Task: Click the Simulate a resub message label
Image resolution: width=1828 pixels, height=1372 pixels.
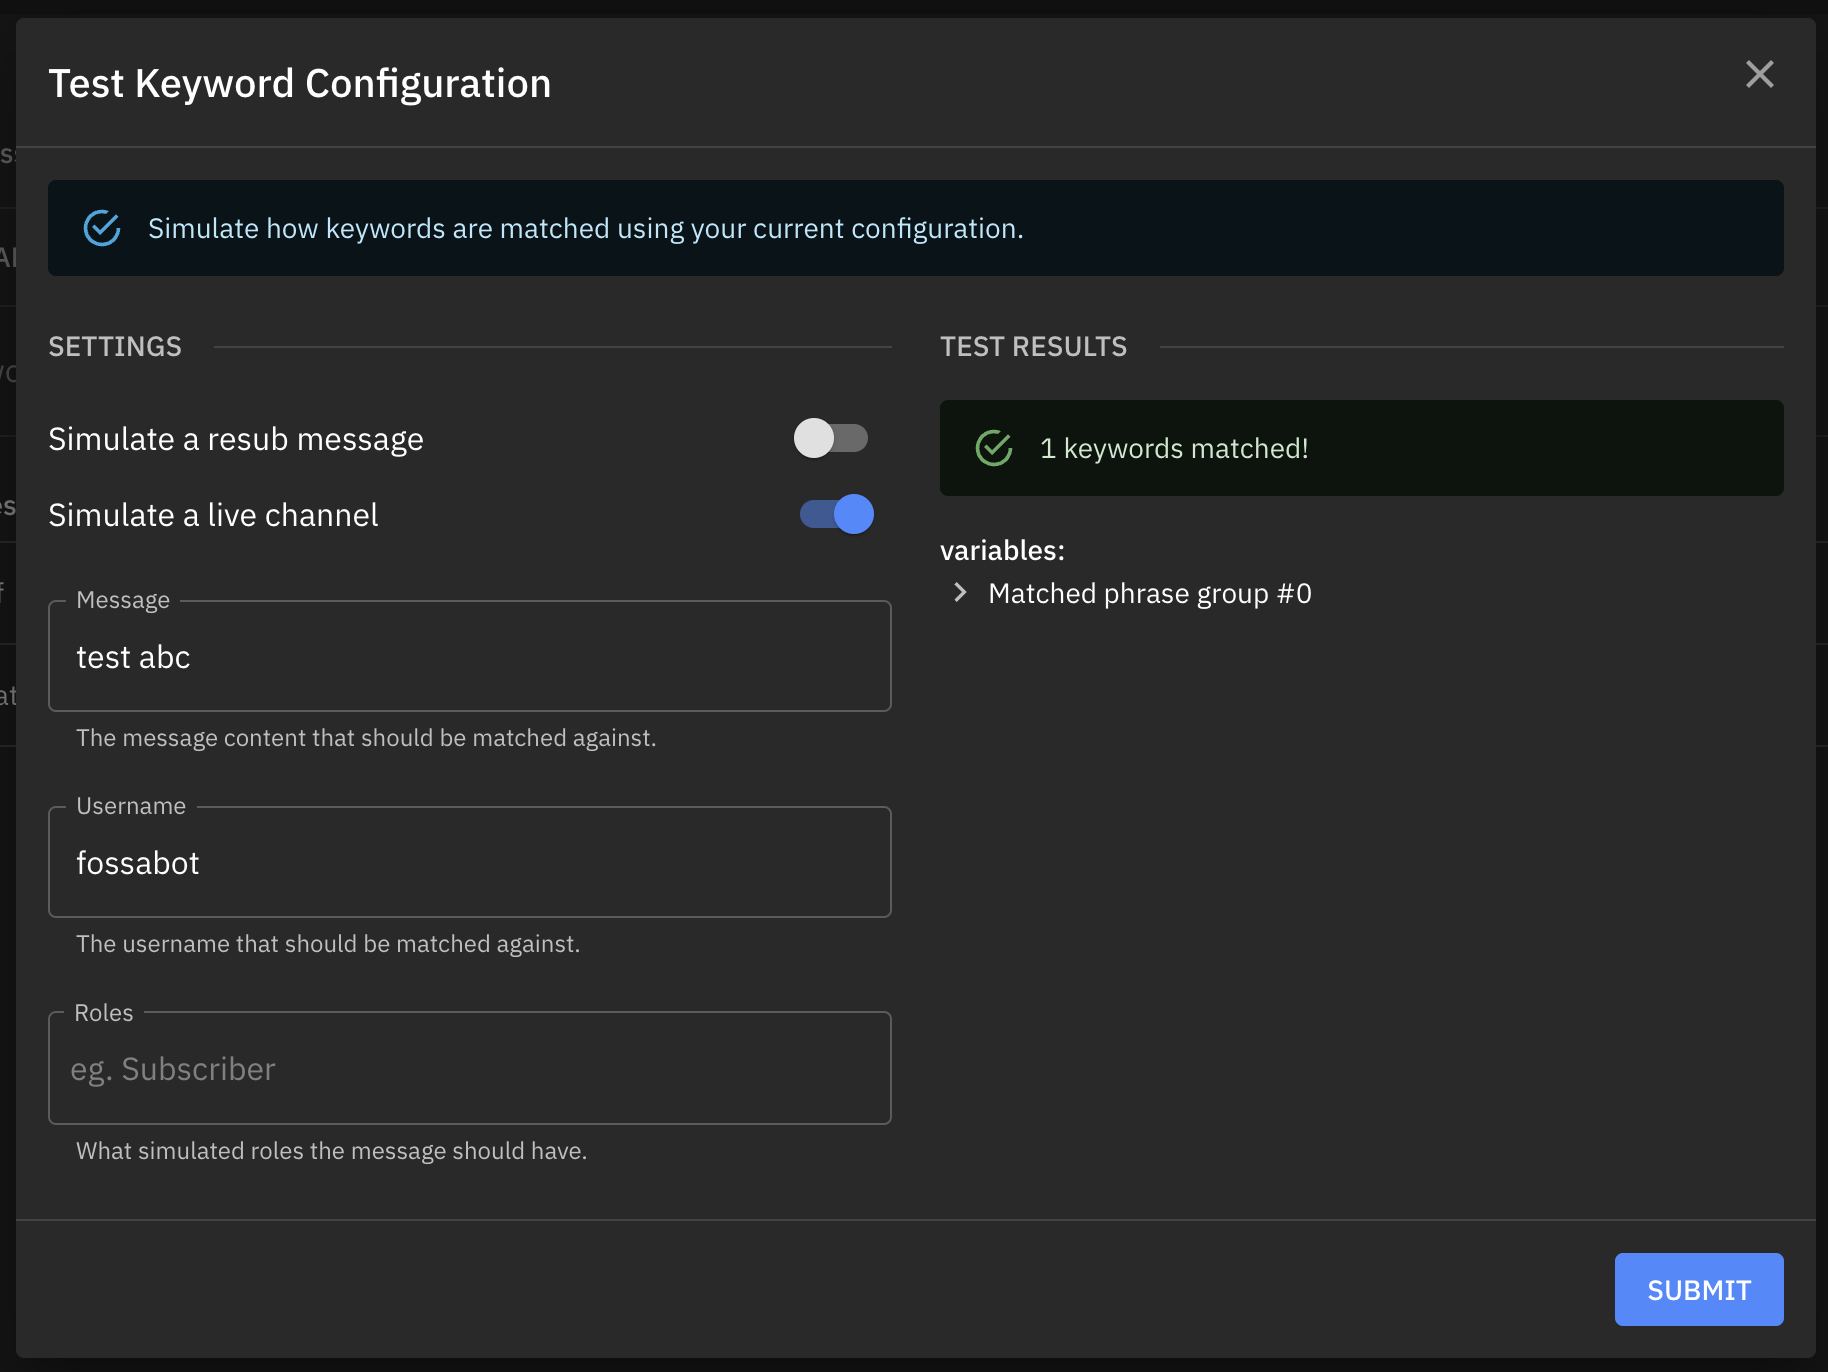Action: (x=236, y=439)
